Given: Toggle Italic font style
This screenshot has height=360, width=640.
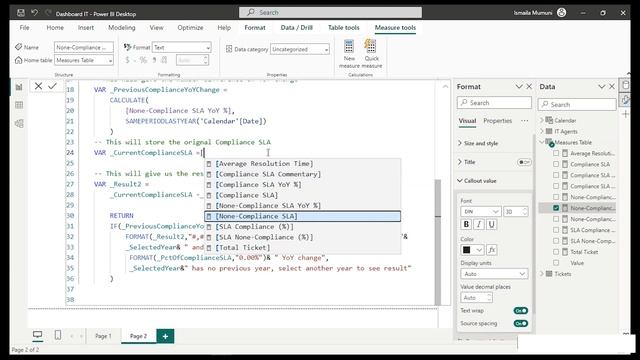Looking at the screenshot, I should coord(479,224).
